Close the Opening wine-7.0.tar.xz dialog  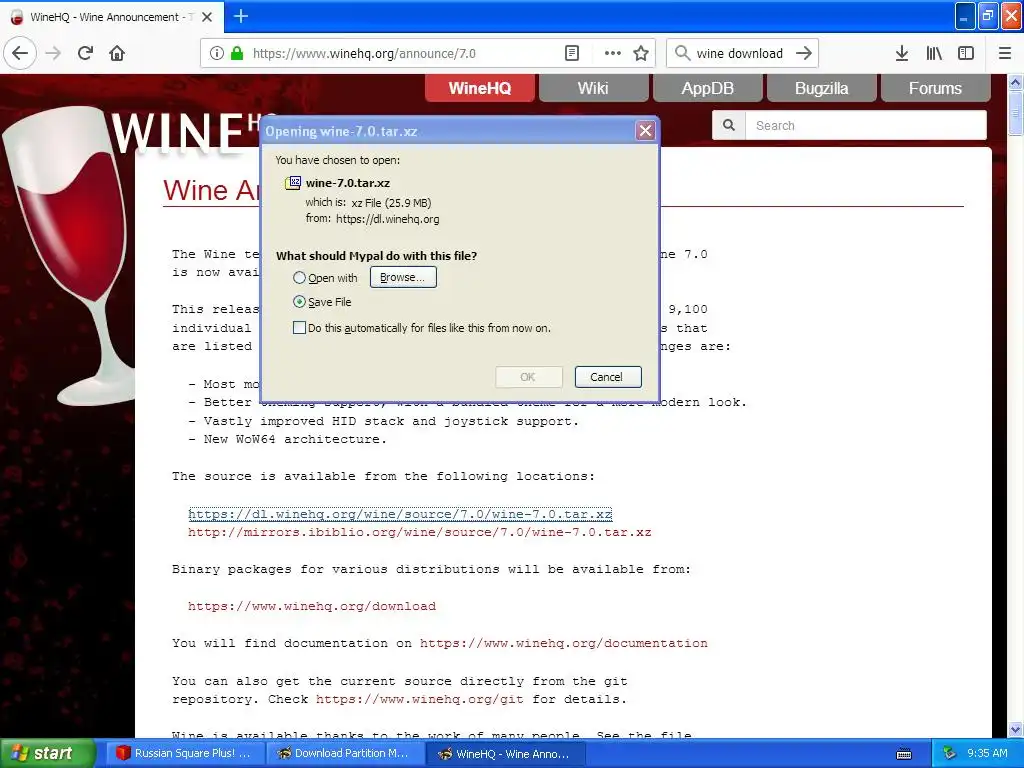pyautogui.click(x=645, y=131)
